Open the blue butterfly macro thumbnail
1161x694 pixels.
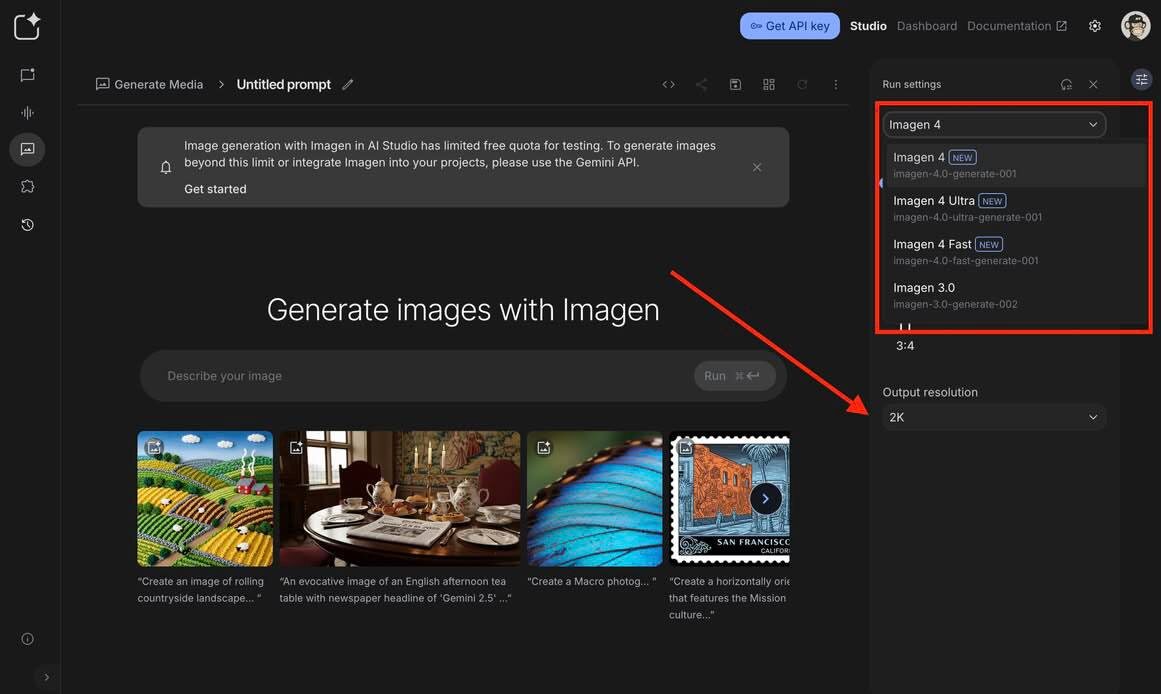595,498
